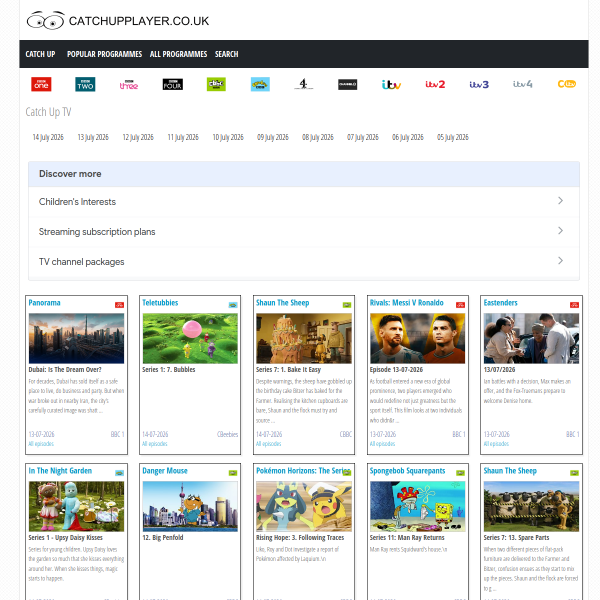Open the BBC Four channel icon
The width and height of the screenshot is (600, 600).
(x=173, y=84)
